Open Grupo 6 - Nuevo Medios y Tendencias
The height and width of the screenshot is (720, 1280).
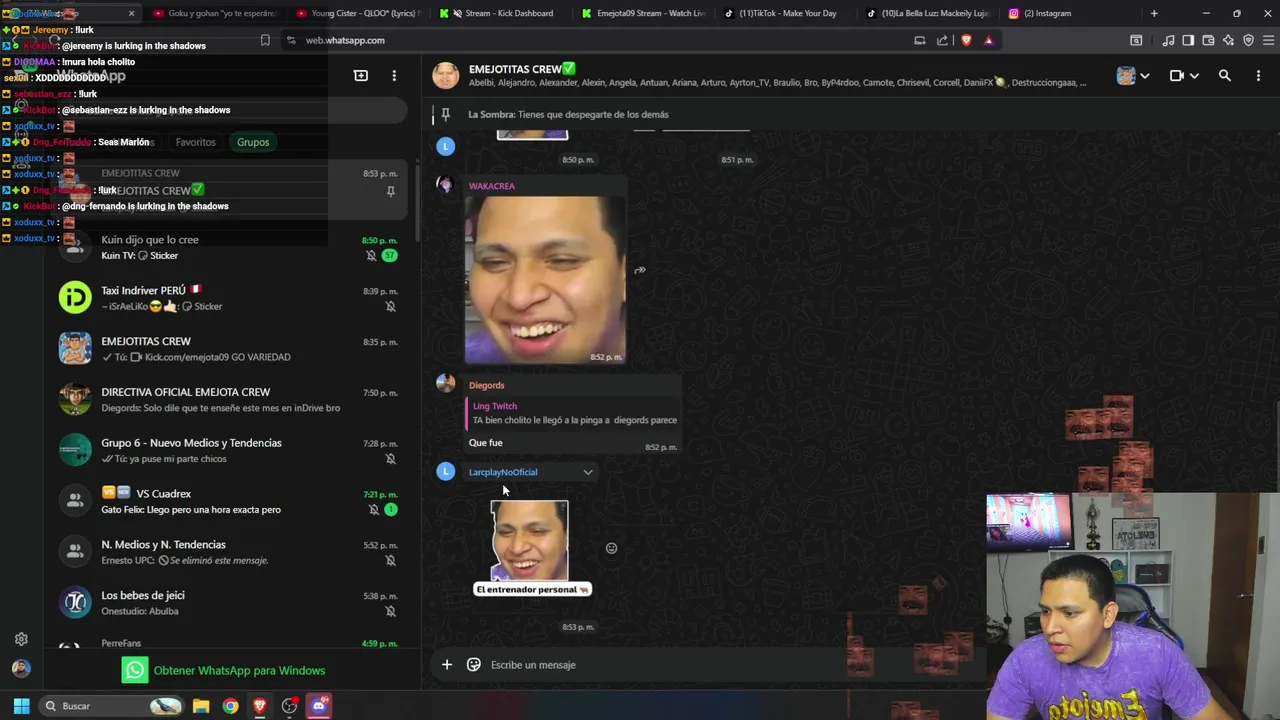click(x=230, y=451)
